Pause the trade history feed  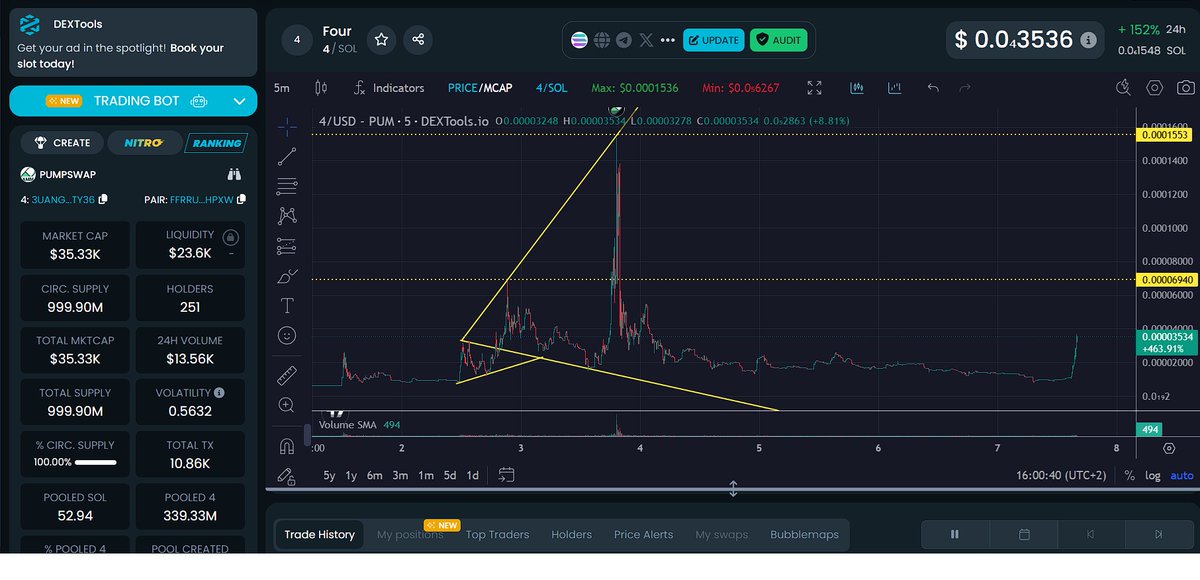coord(954,535)
